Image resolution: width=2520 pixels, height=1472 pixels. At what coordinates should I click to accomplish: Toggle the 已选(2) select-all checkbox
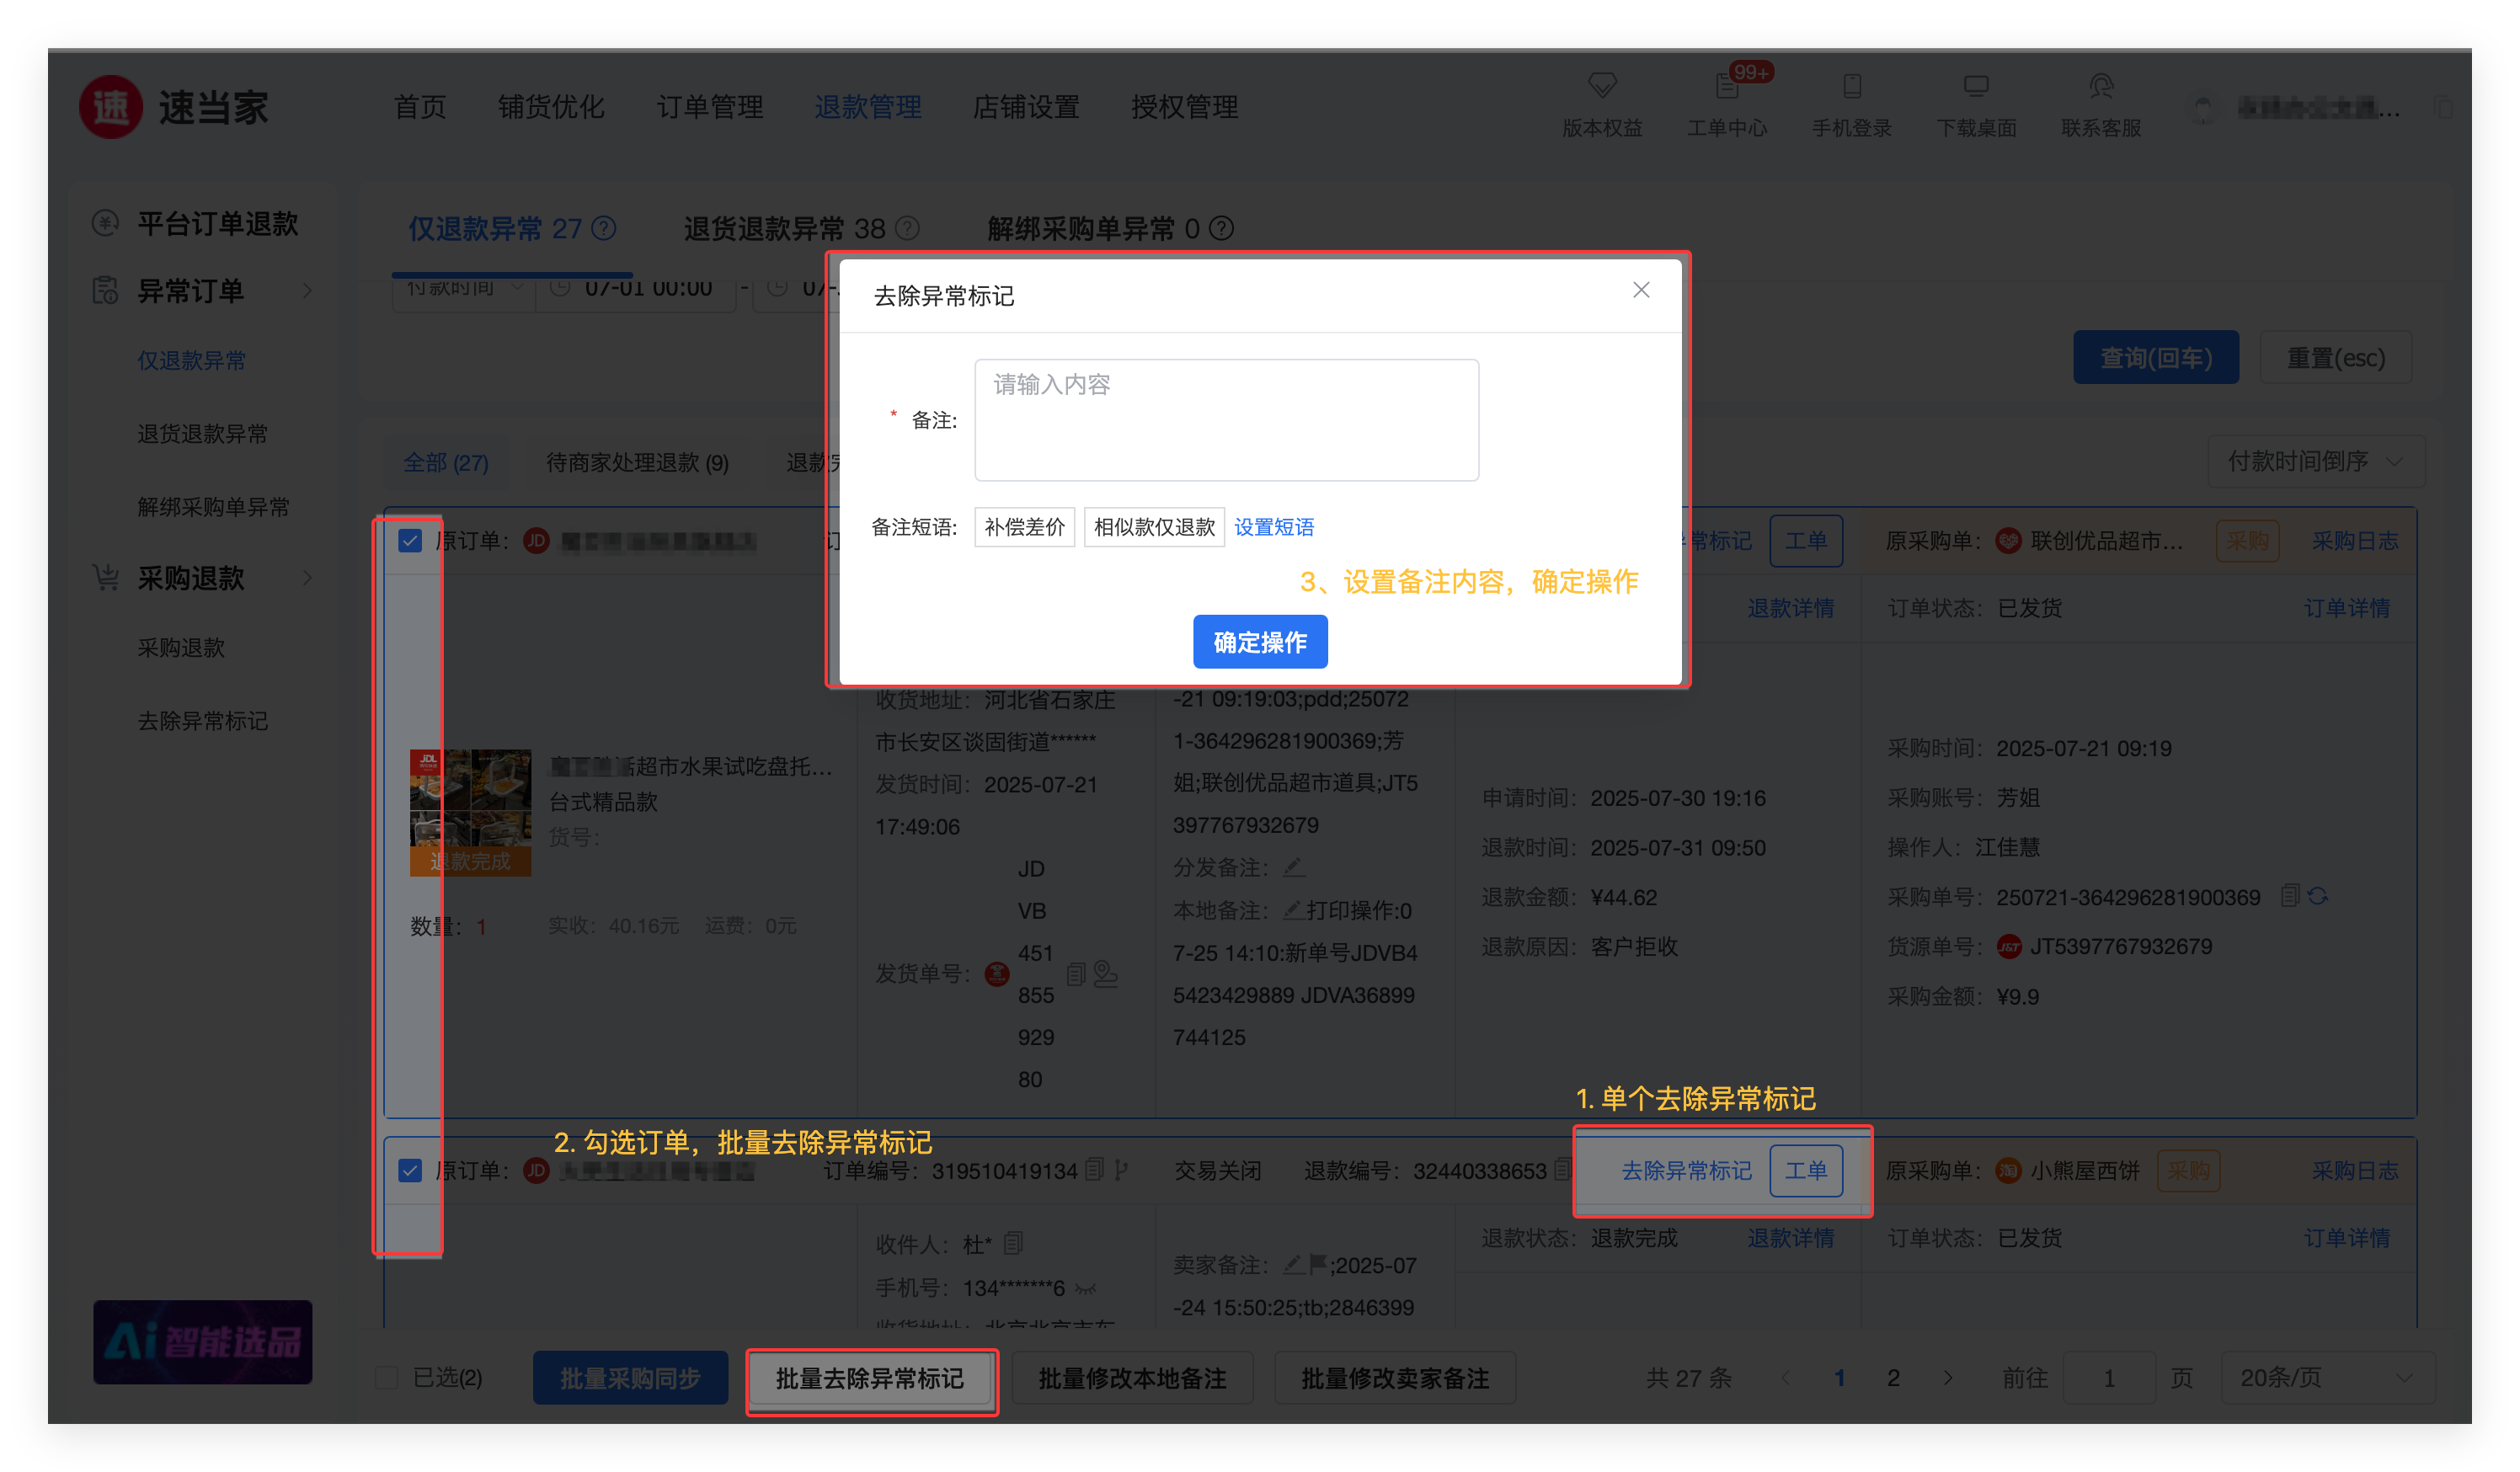tap(387, 1378)
